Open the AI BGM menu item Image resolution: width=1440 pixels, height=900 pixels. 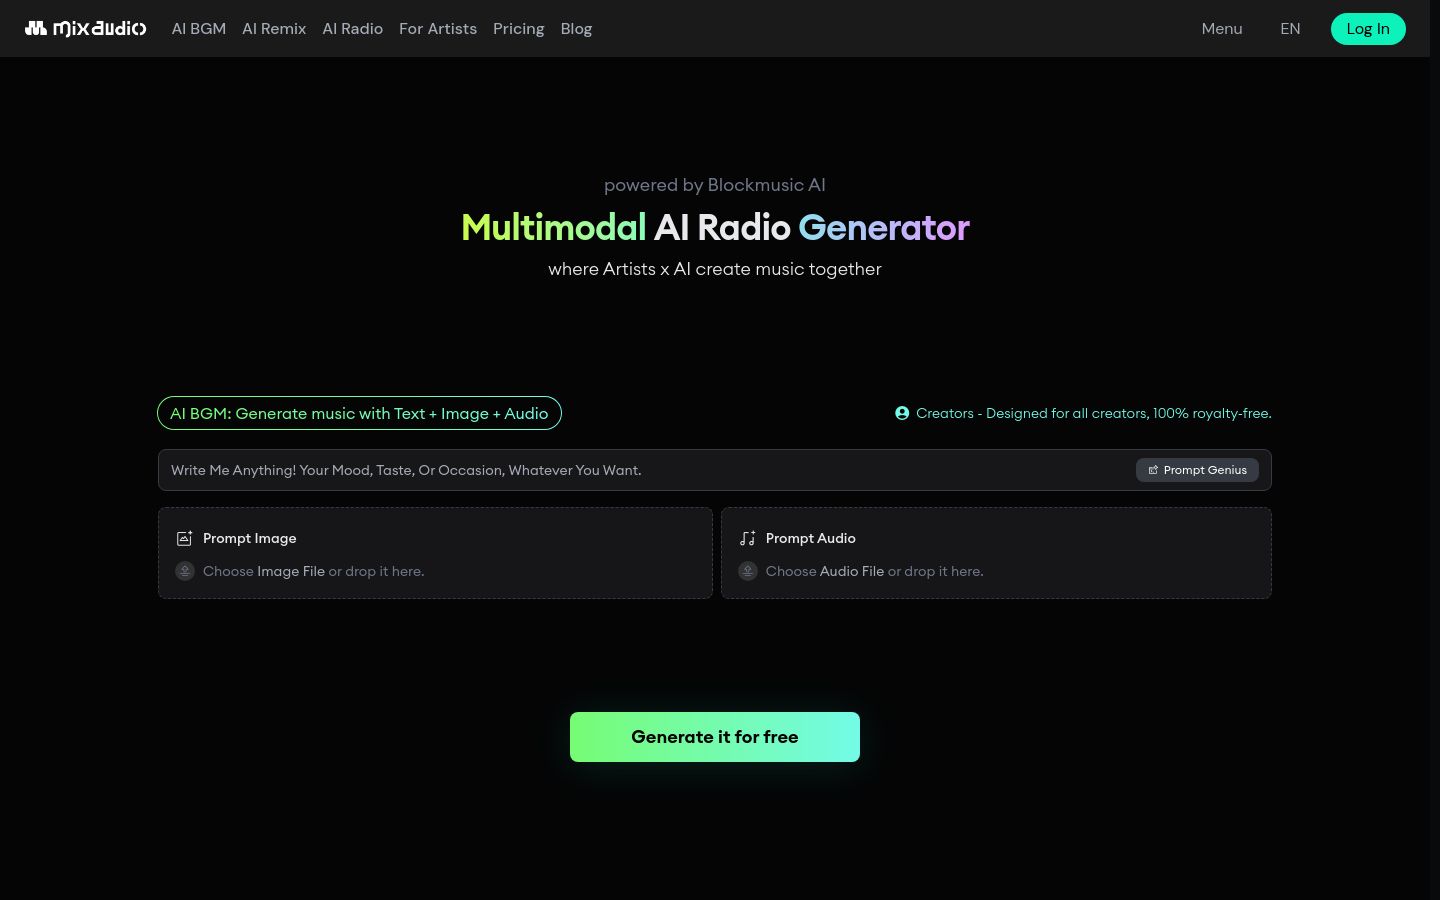click(199, 28)
